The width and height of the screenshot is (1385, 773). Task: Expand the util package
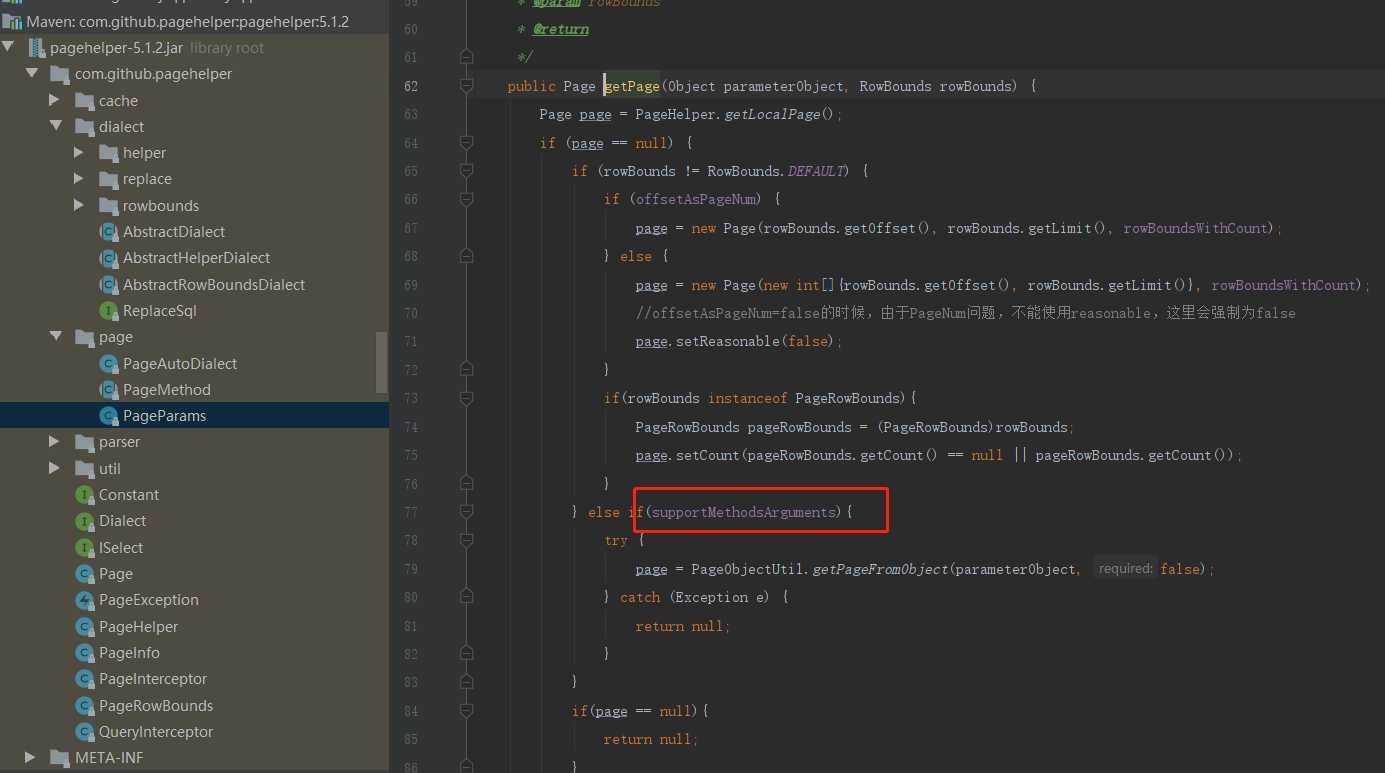(55, 468)
